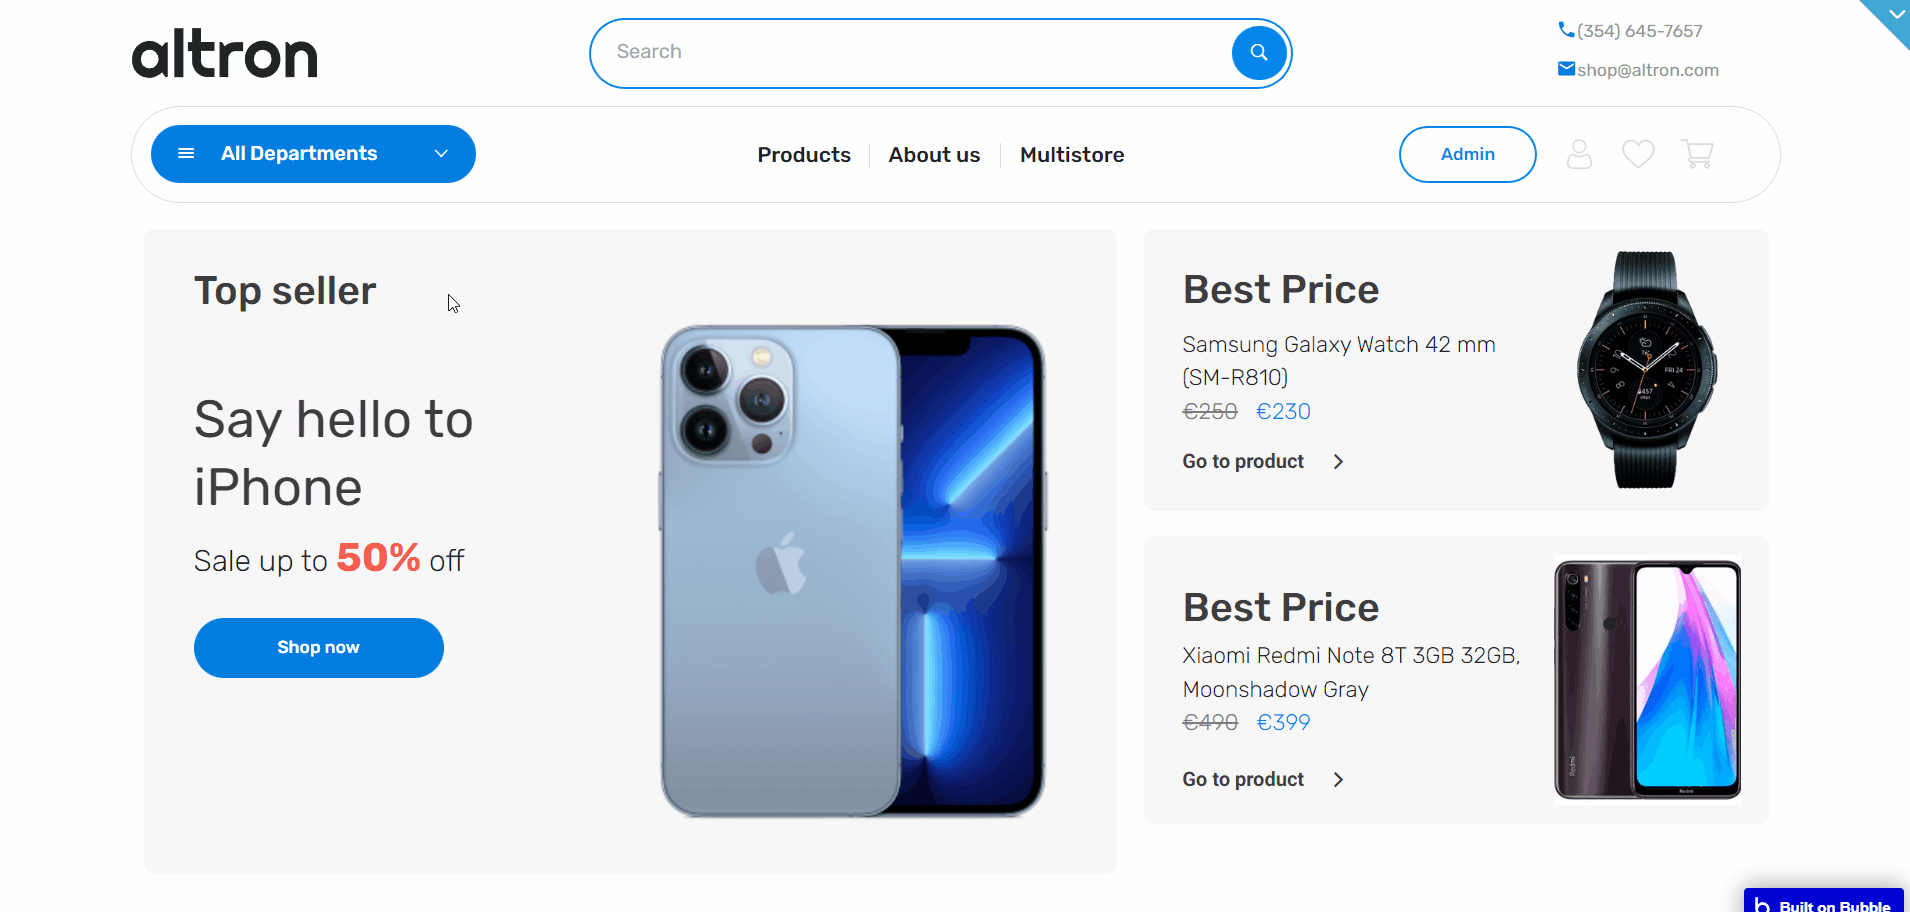This screenshot has height=912, width=1910.
Task: Open the shopping cart icon
Action: tap(1698, 154)
